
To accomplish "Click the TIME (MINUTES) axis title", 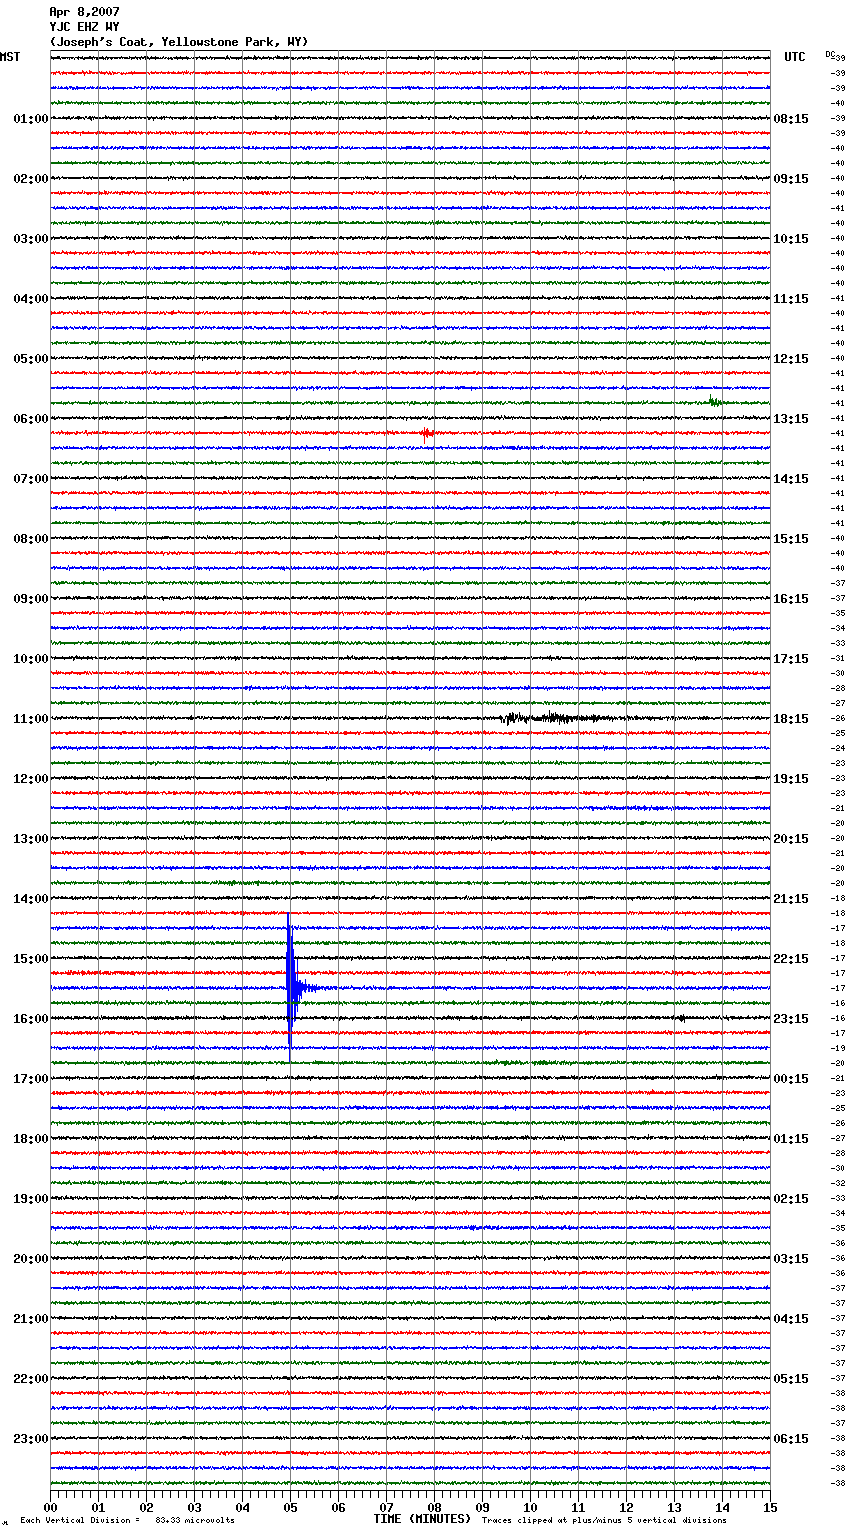I will click(x=422, y=1519).
